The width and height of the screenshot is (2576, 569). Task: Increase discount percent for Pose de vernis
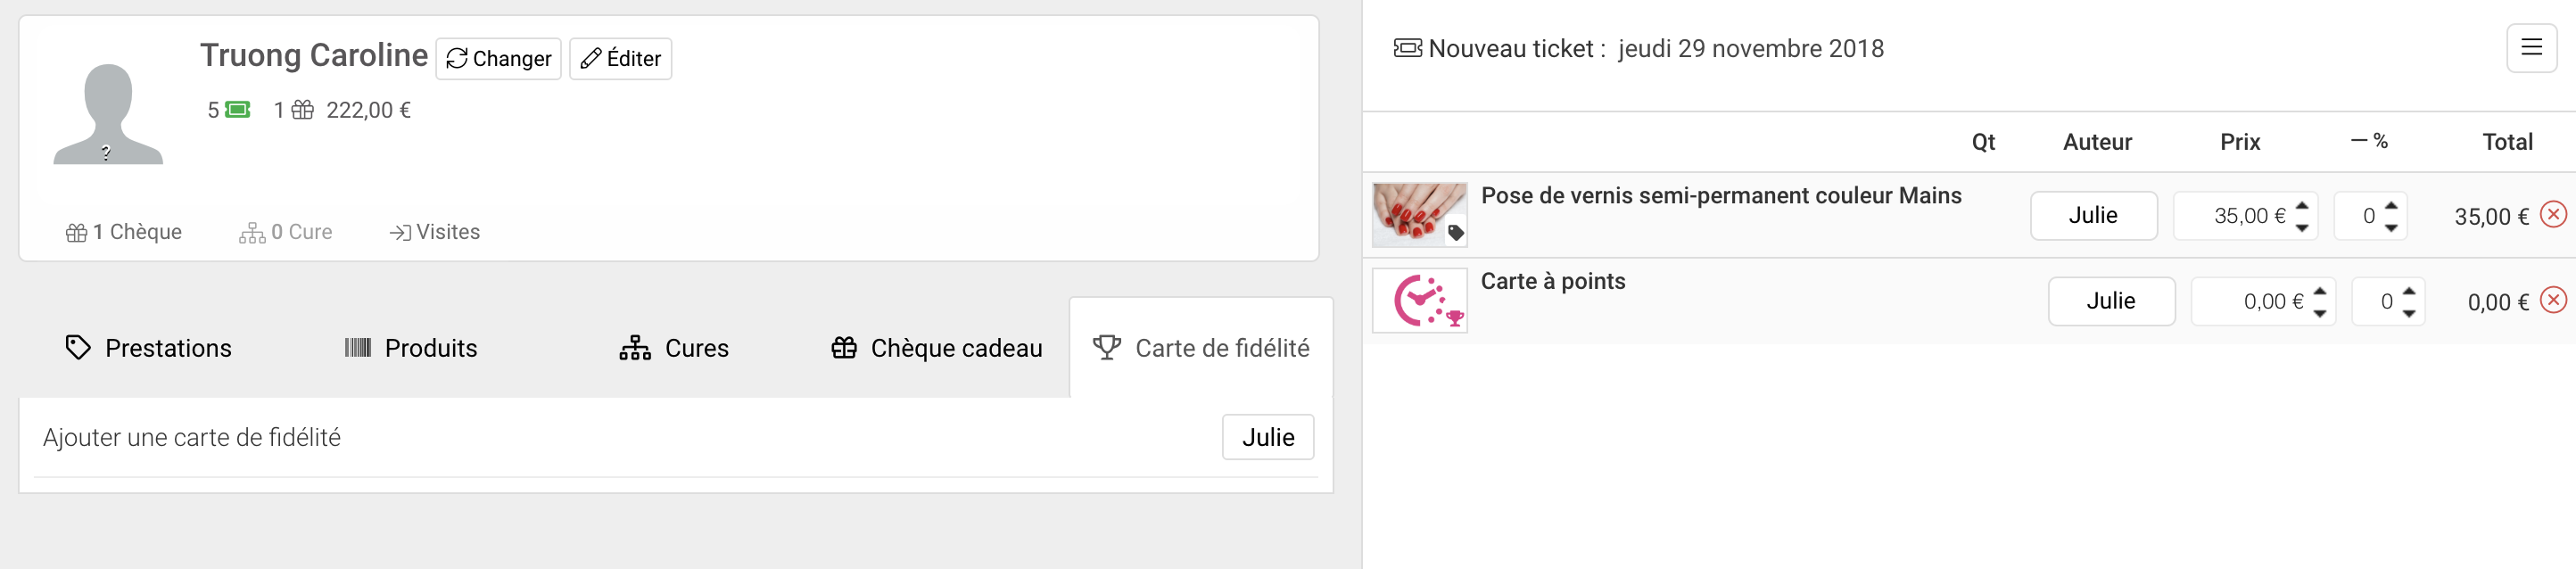click(2390, 205)
